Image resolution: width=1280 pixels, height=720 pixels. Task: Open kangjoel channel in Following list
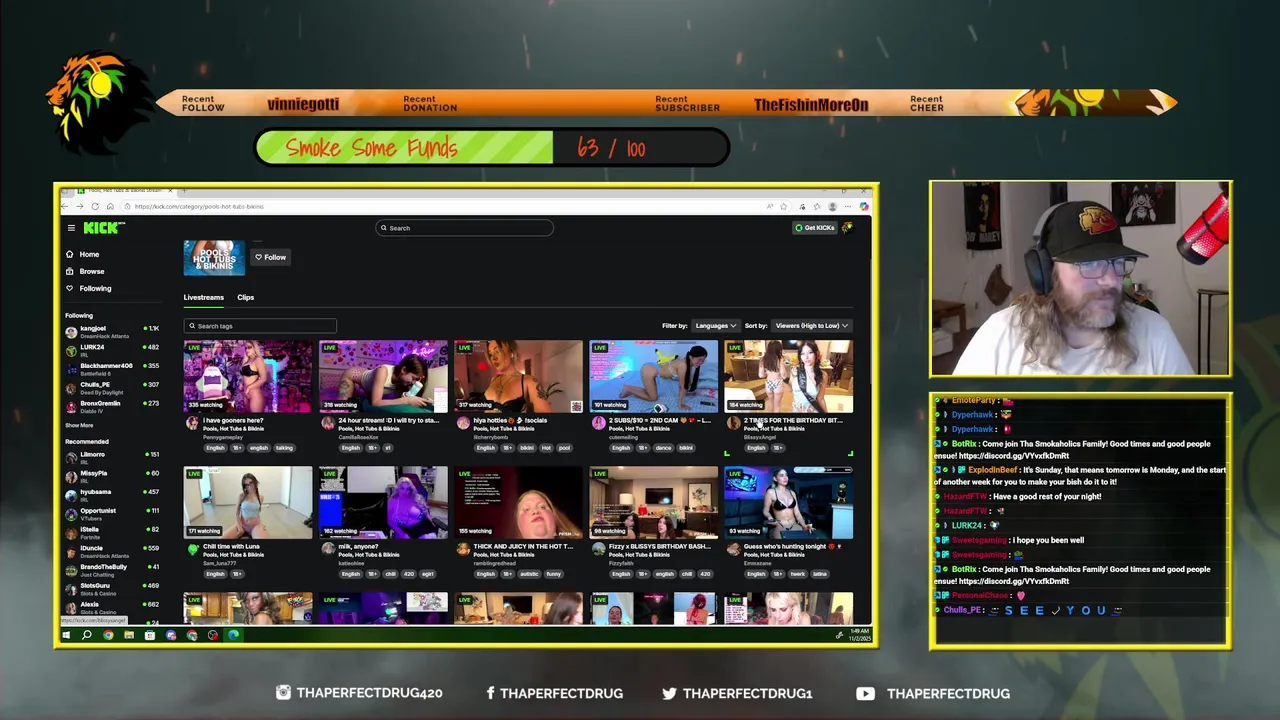112,331
